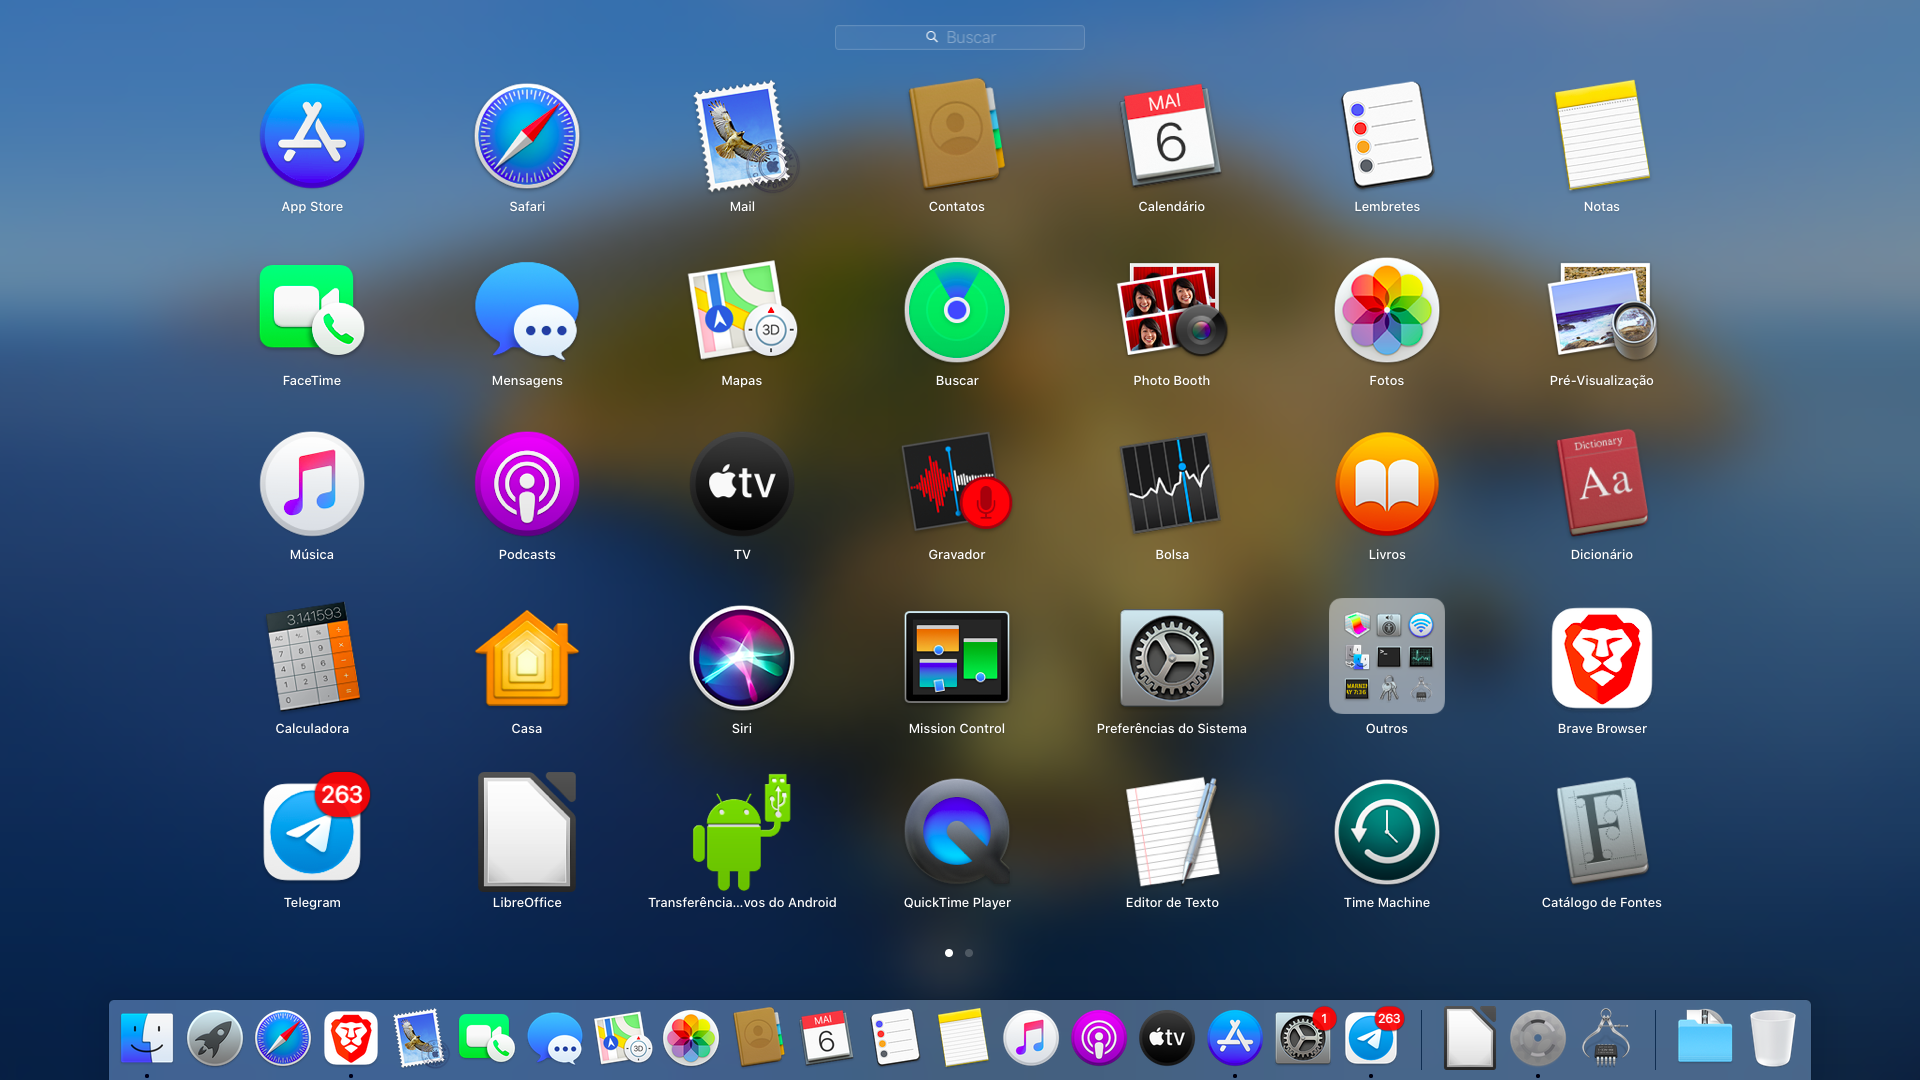Launch Time Machine from Launchpad
The image size is (1920, 1080).
(1386, 832)
